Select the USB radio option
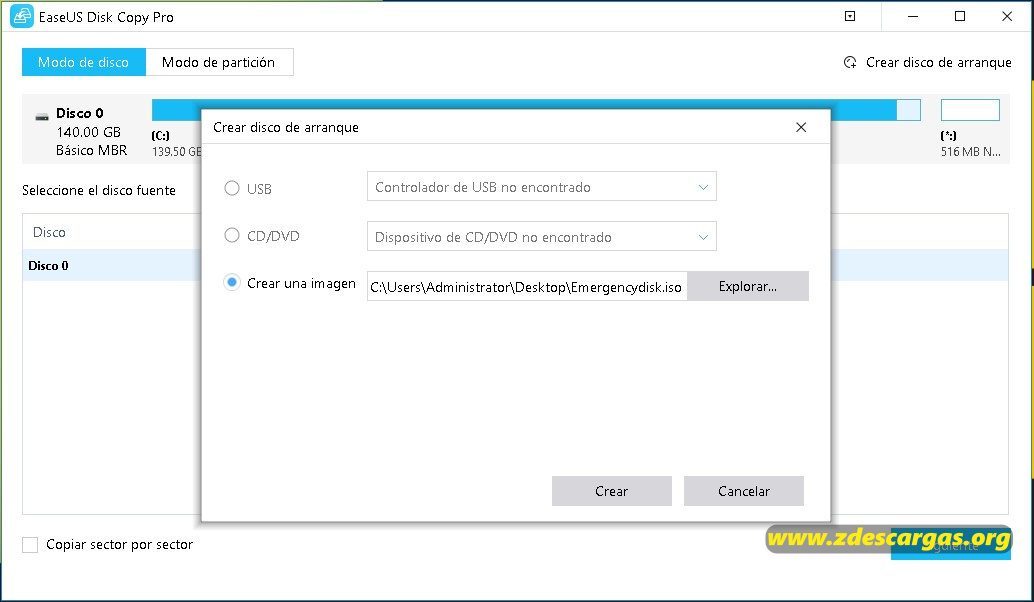1034x602 pixels. coord(232,189)
